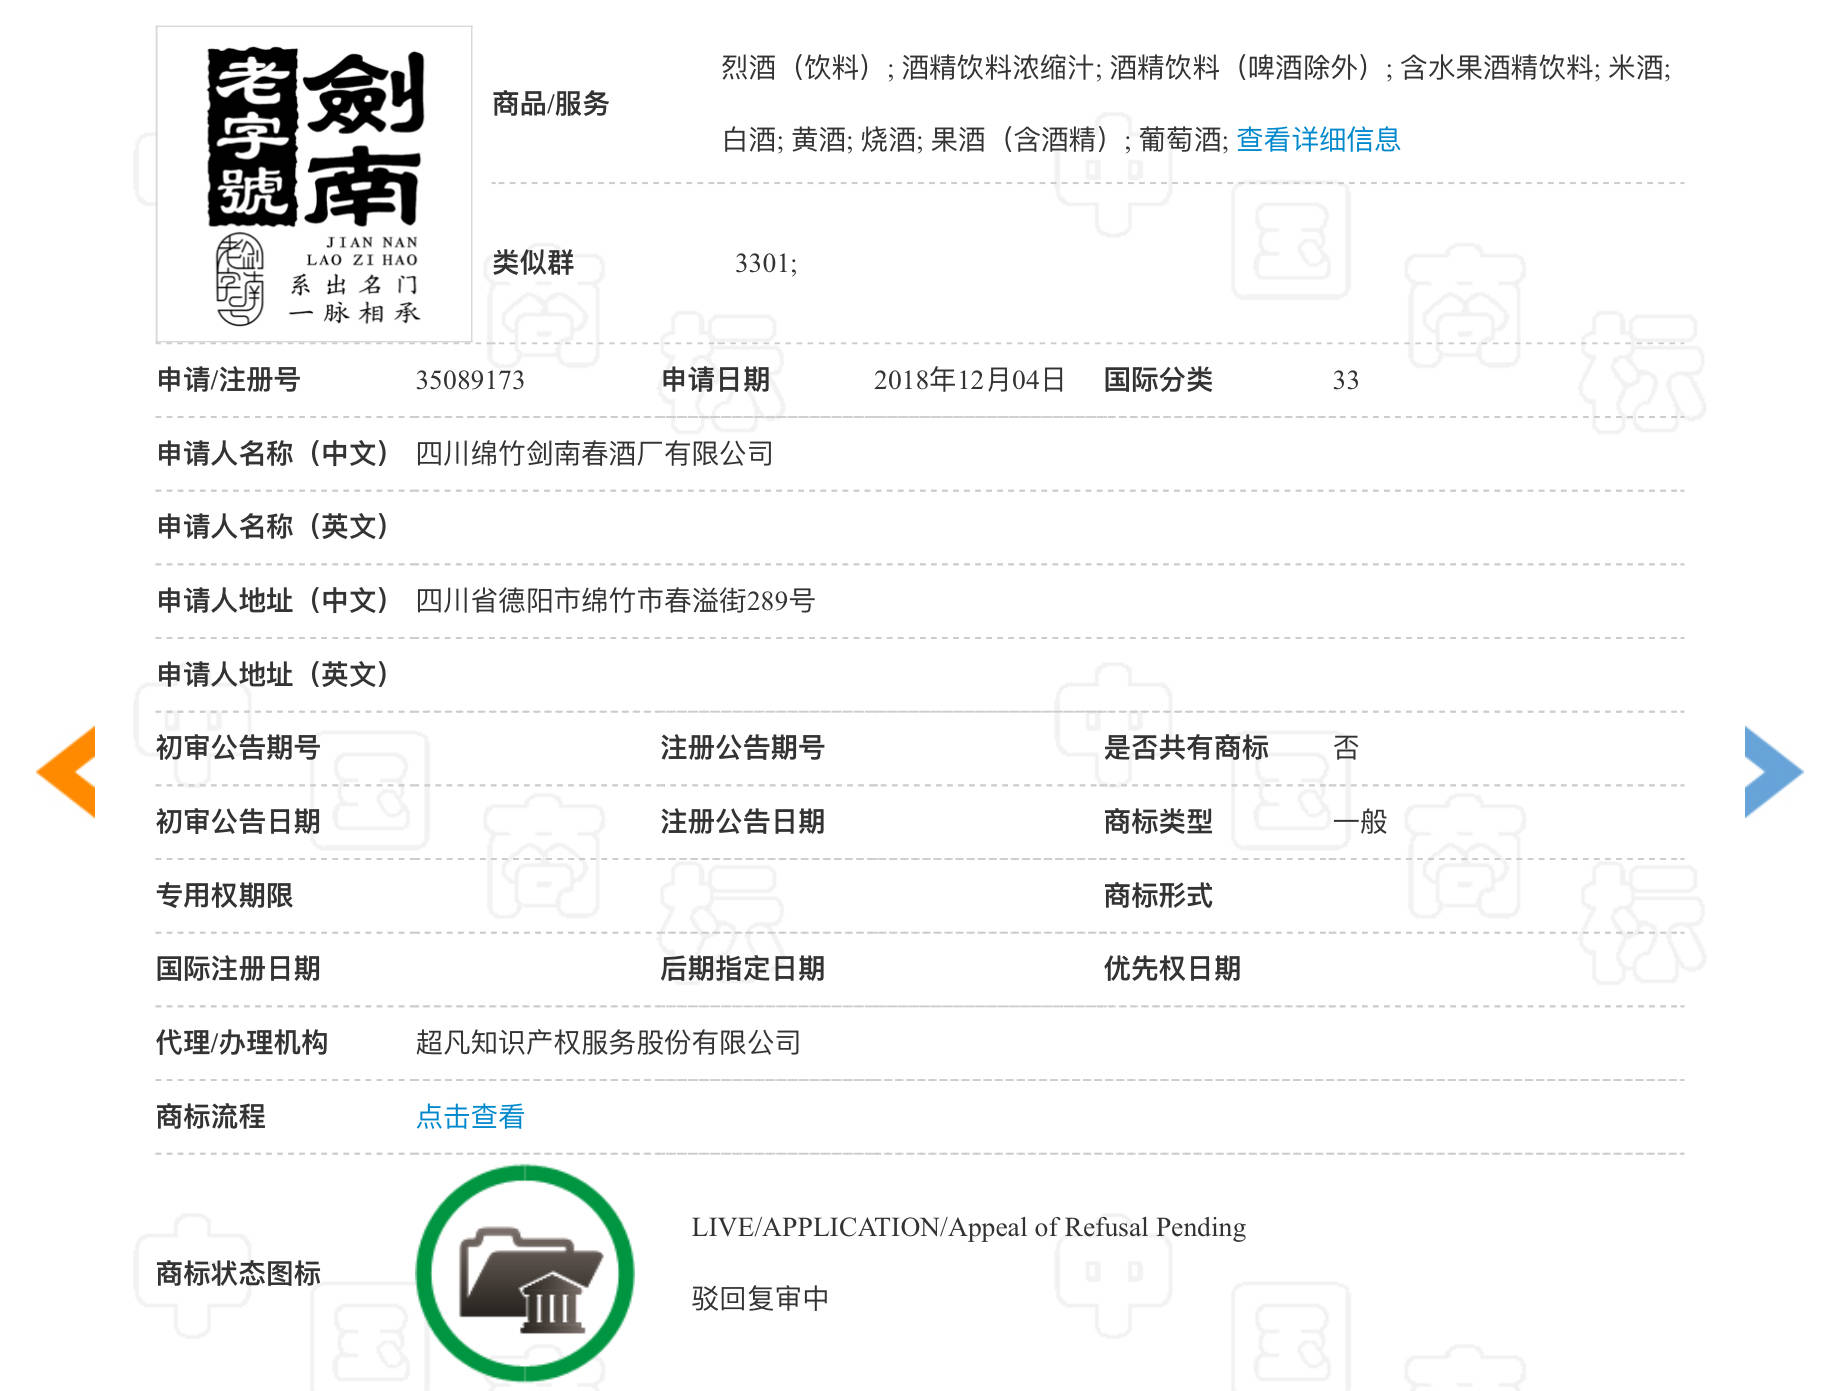Select similar group value 3301;
This screenshot has width=1836, height=1391.
[x=766, y=263]
